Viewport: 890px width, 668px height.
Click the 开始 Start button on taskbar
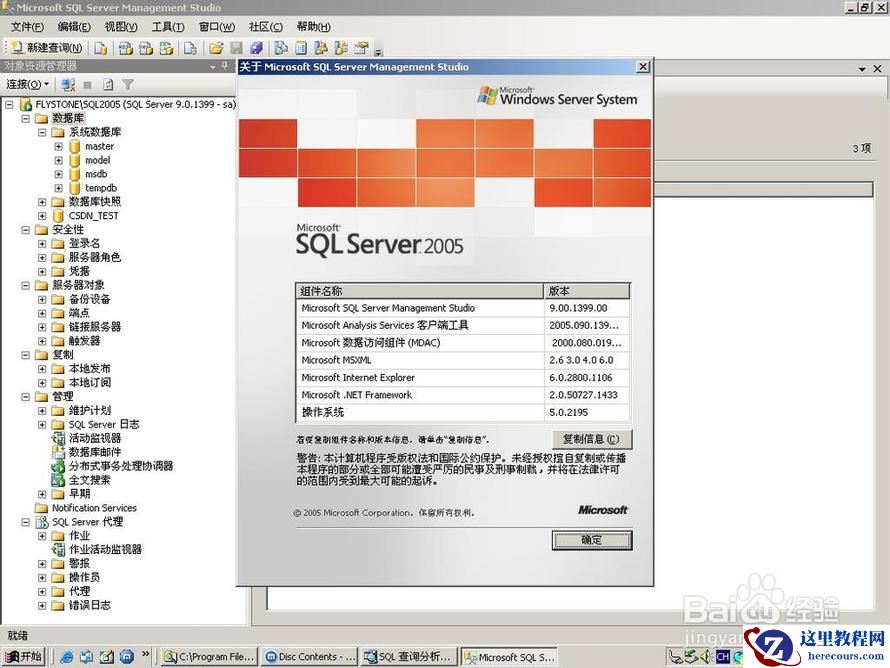coord(24,657)
